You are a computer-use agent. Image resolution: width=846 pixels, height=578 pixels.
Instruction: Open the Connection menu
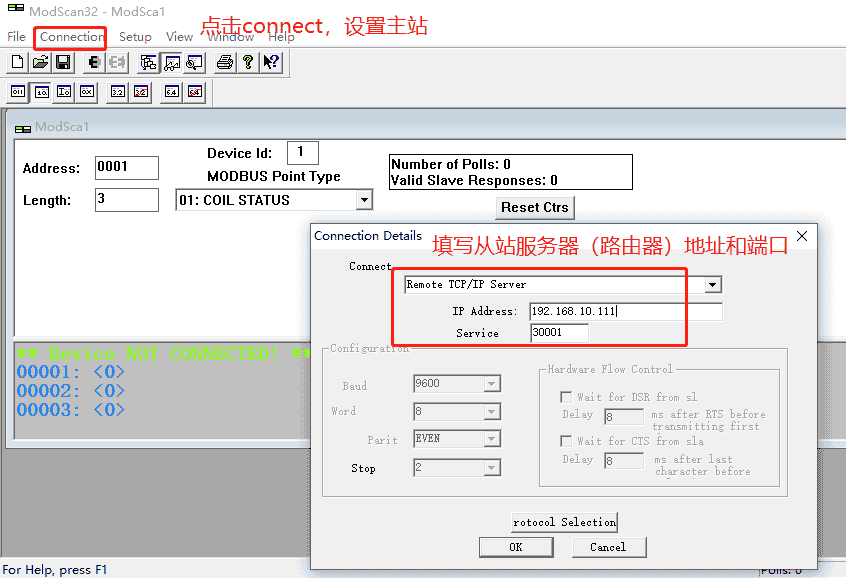click(x=72, y=37)
